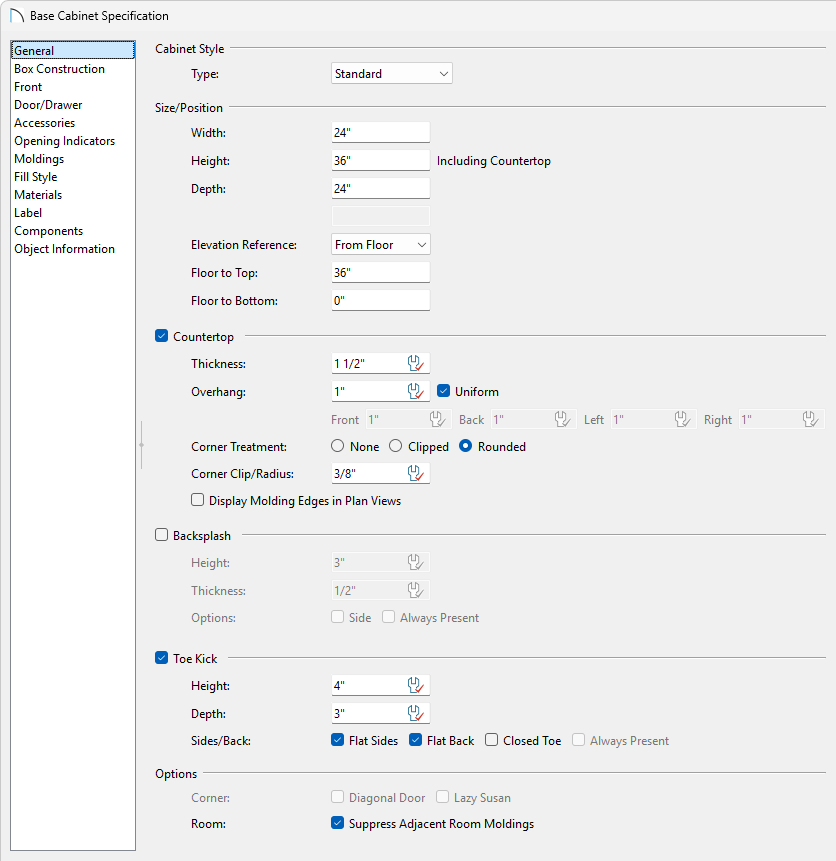Click the wrench icon beside Toe Kick Depth
836x861 pixels.
[x=415, y=713]
